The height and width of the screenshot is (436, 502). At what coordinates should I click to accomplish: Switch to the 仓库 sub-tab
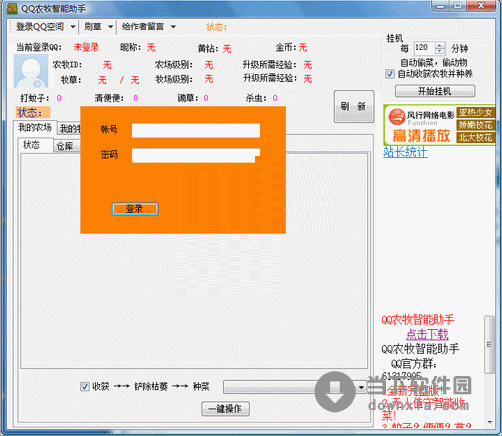[65, 146]
